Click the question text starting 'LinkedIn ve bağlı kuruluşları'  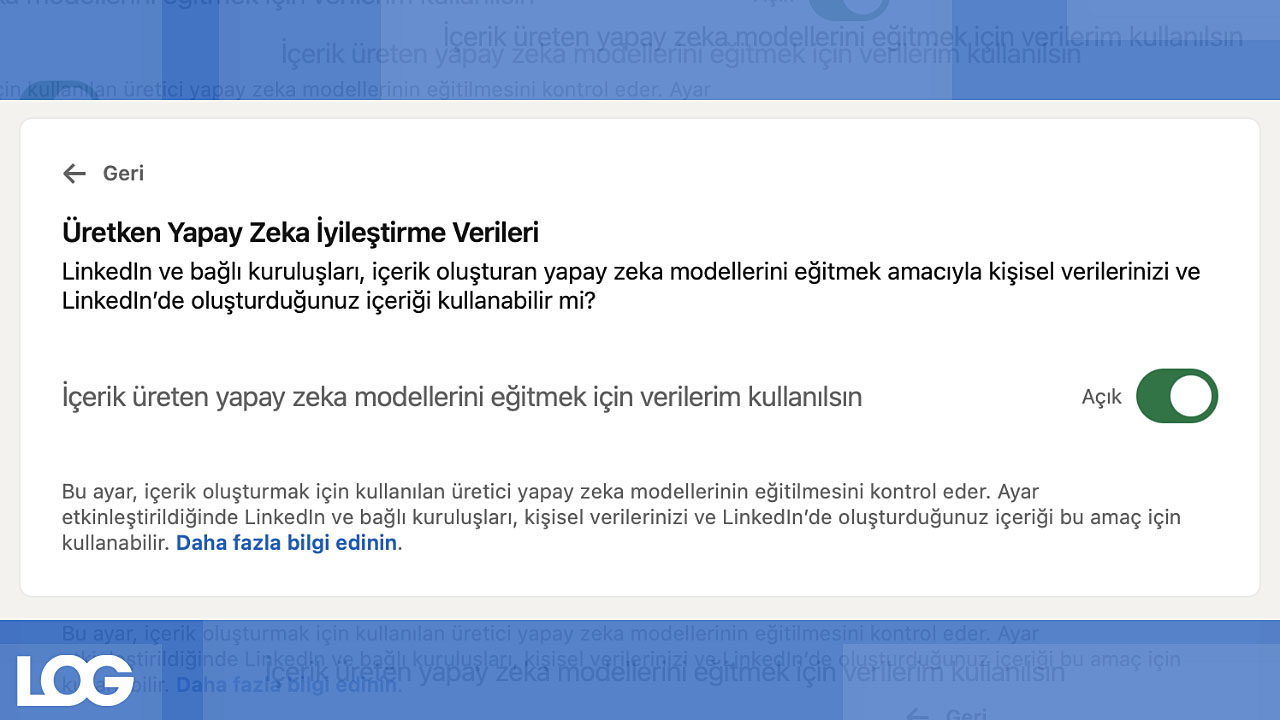click(x=631, y=286)
